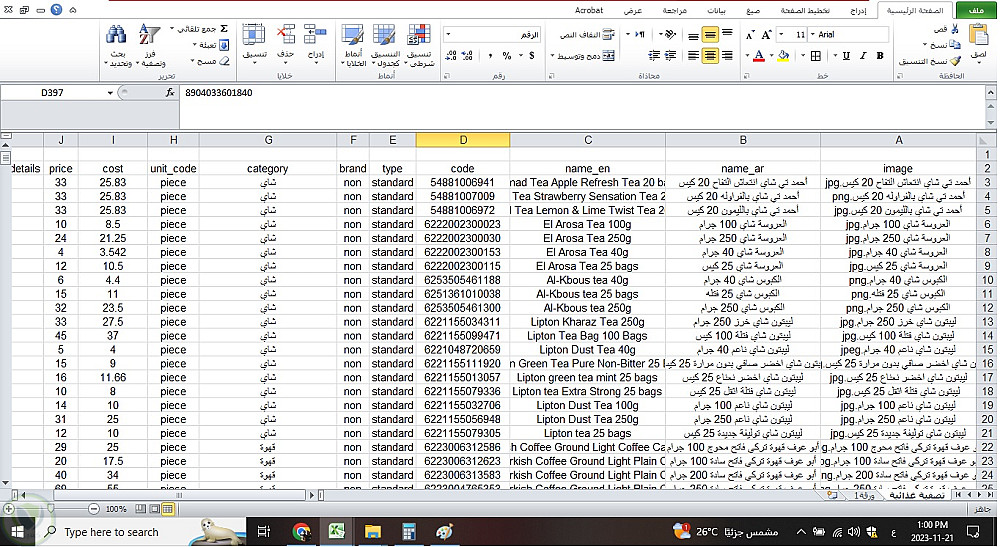Image resolution: width=1000 pixels, height=547 pixels.
Task: Open Sort and Filter (فرز وتصفية)
Action: 151,45
